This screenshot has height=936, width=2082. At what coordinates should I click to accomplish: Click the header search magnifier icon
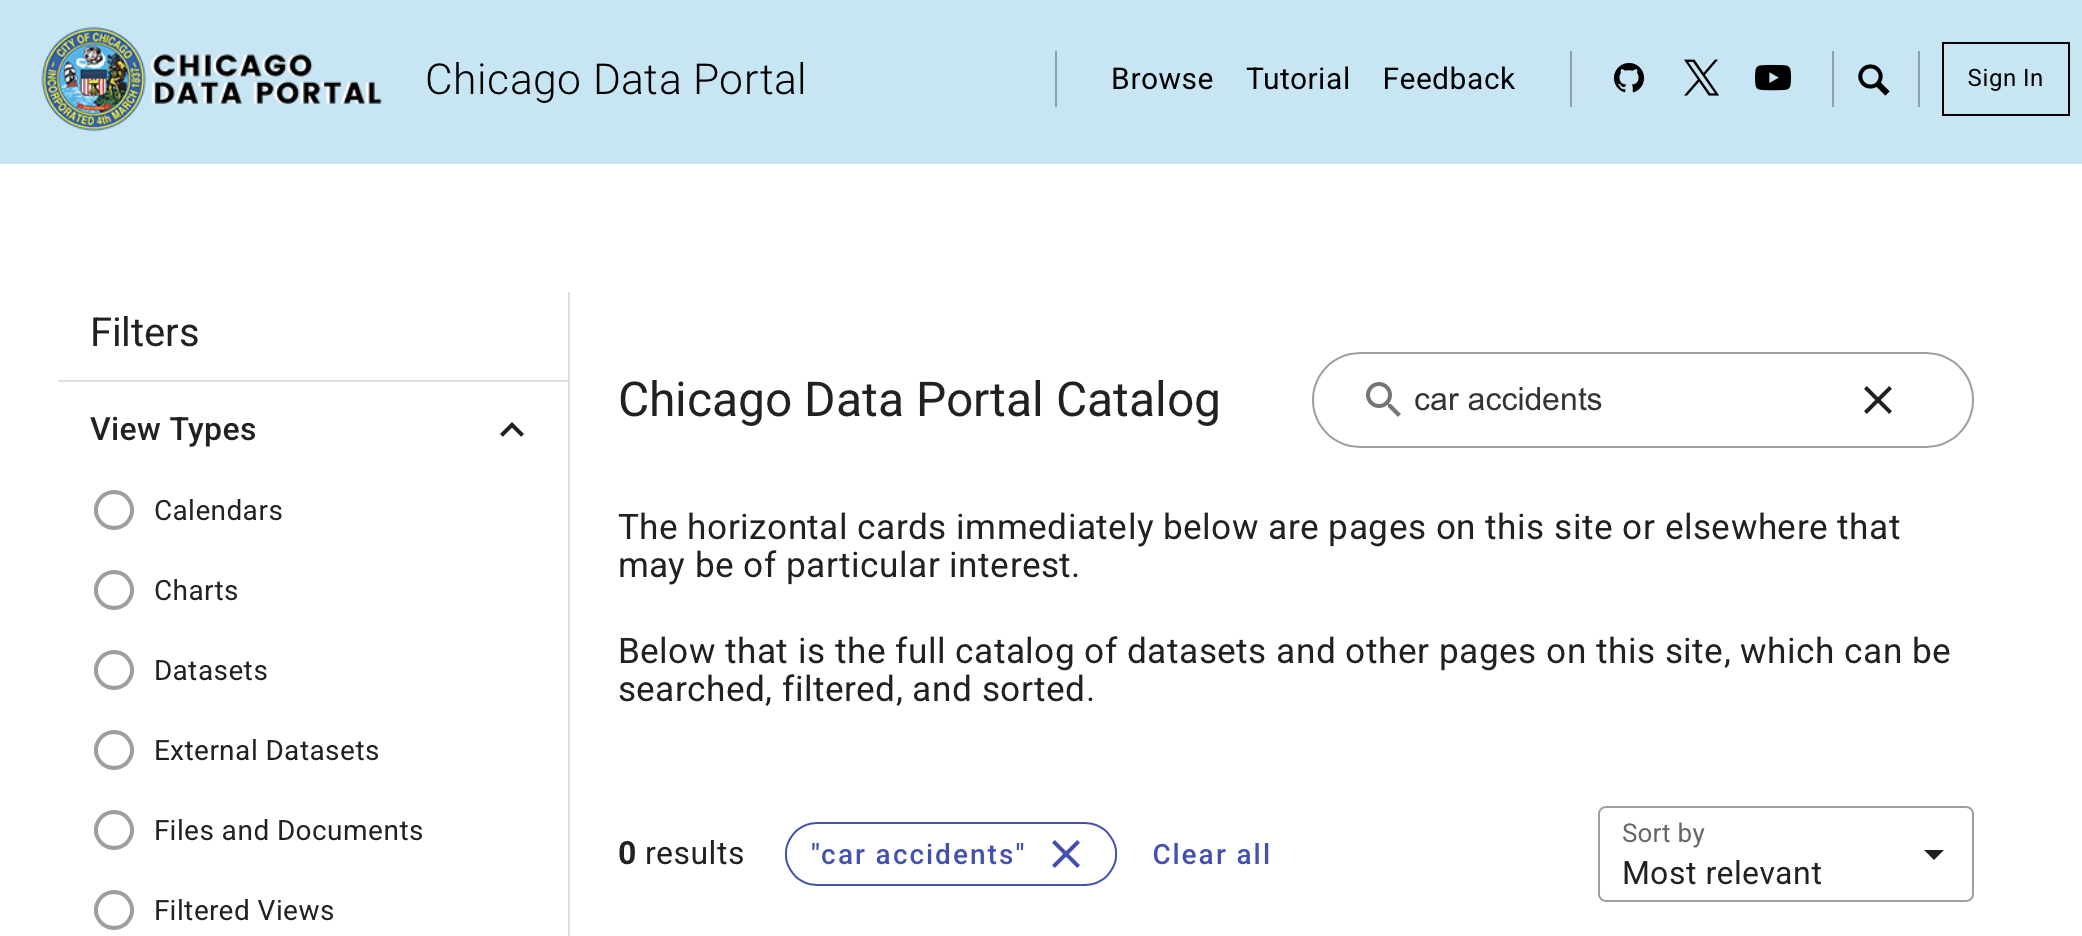click(1873, 79)
